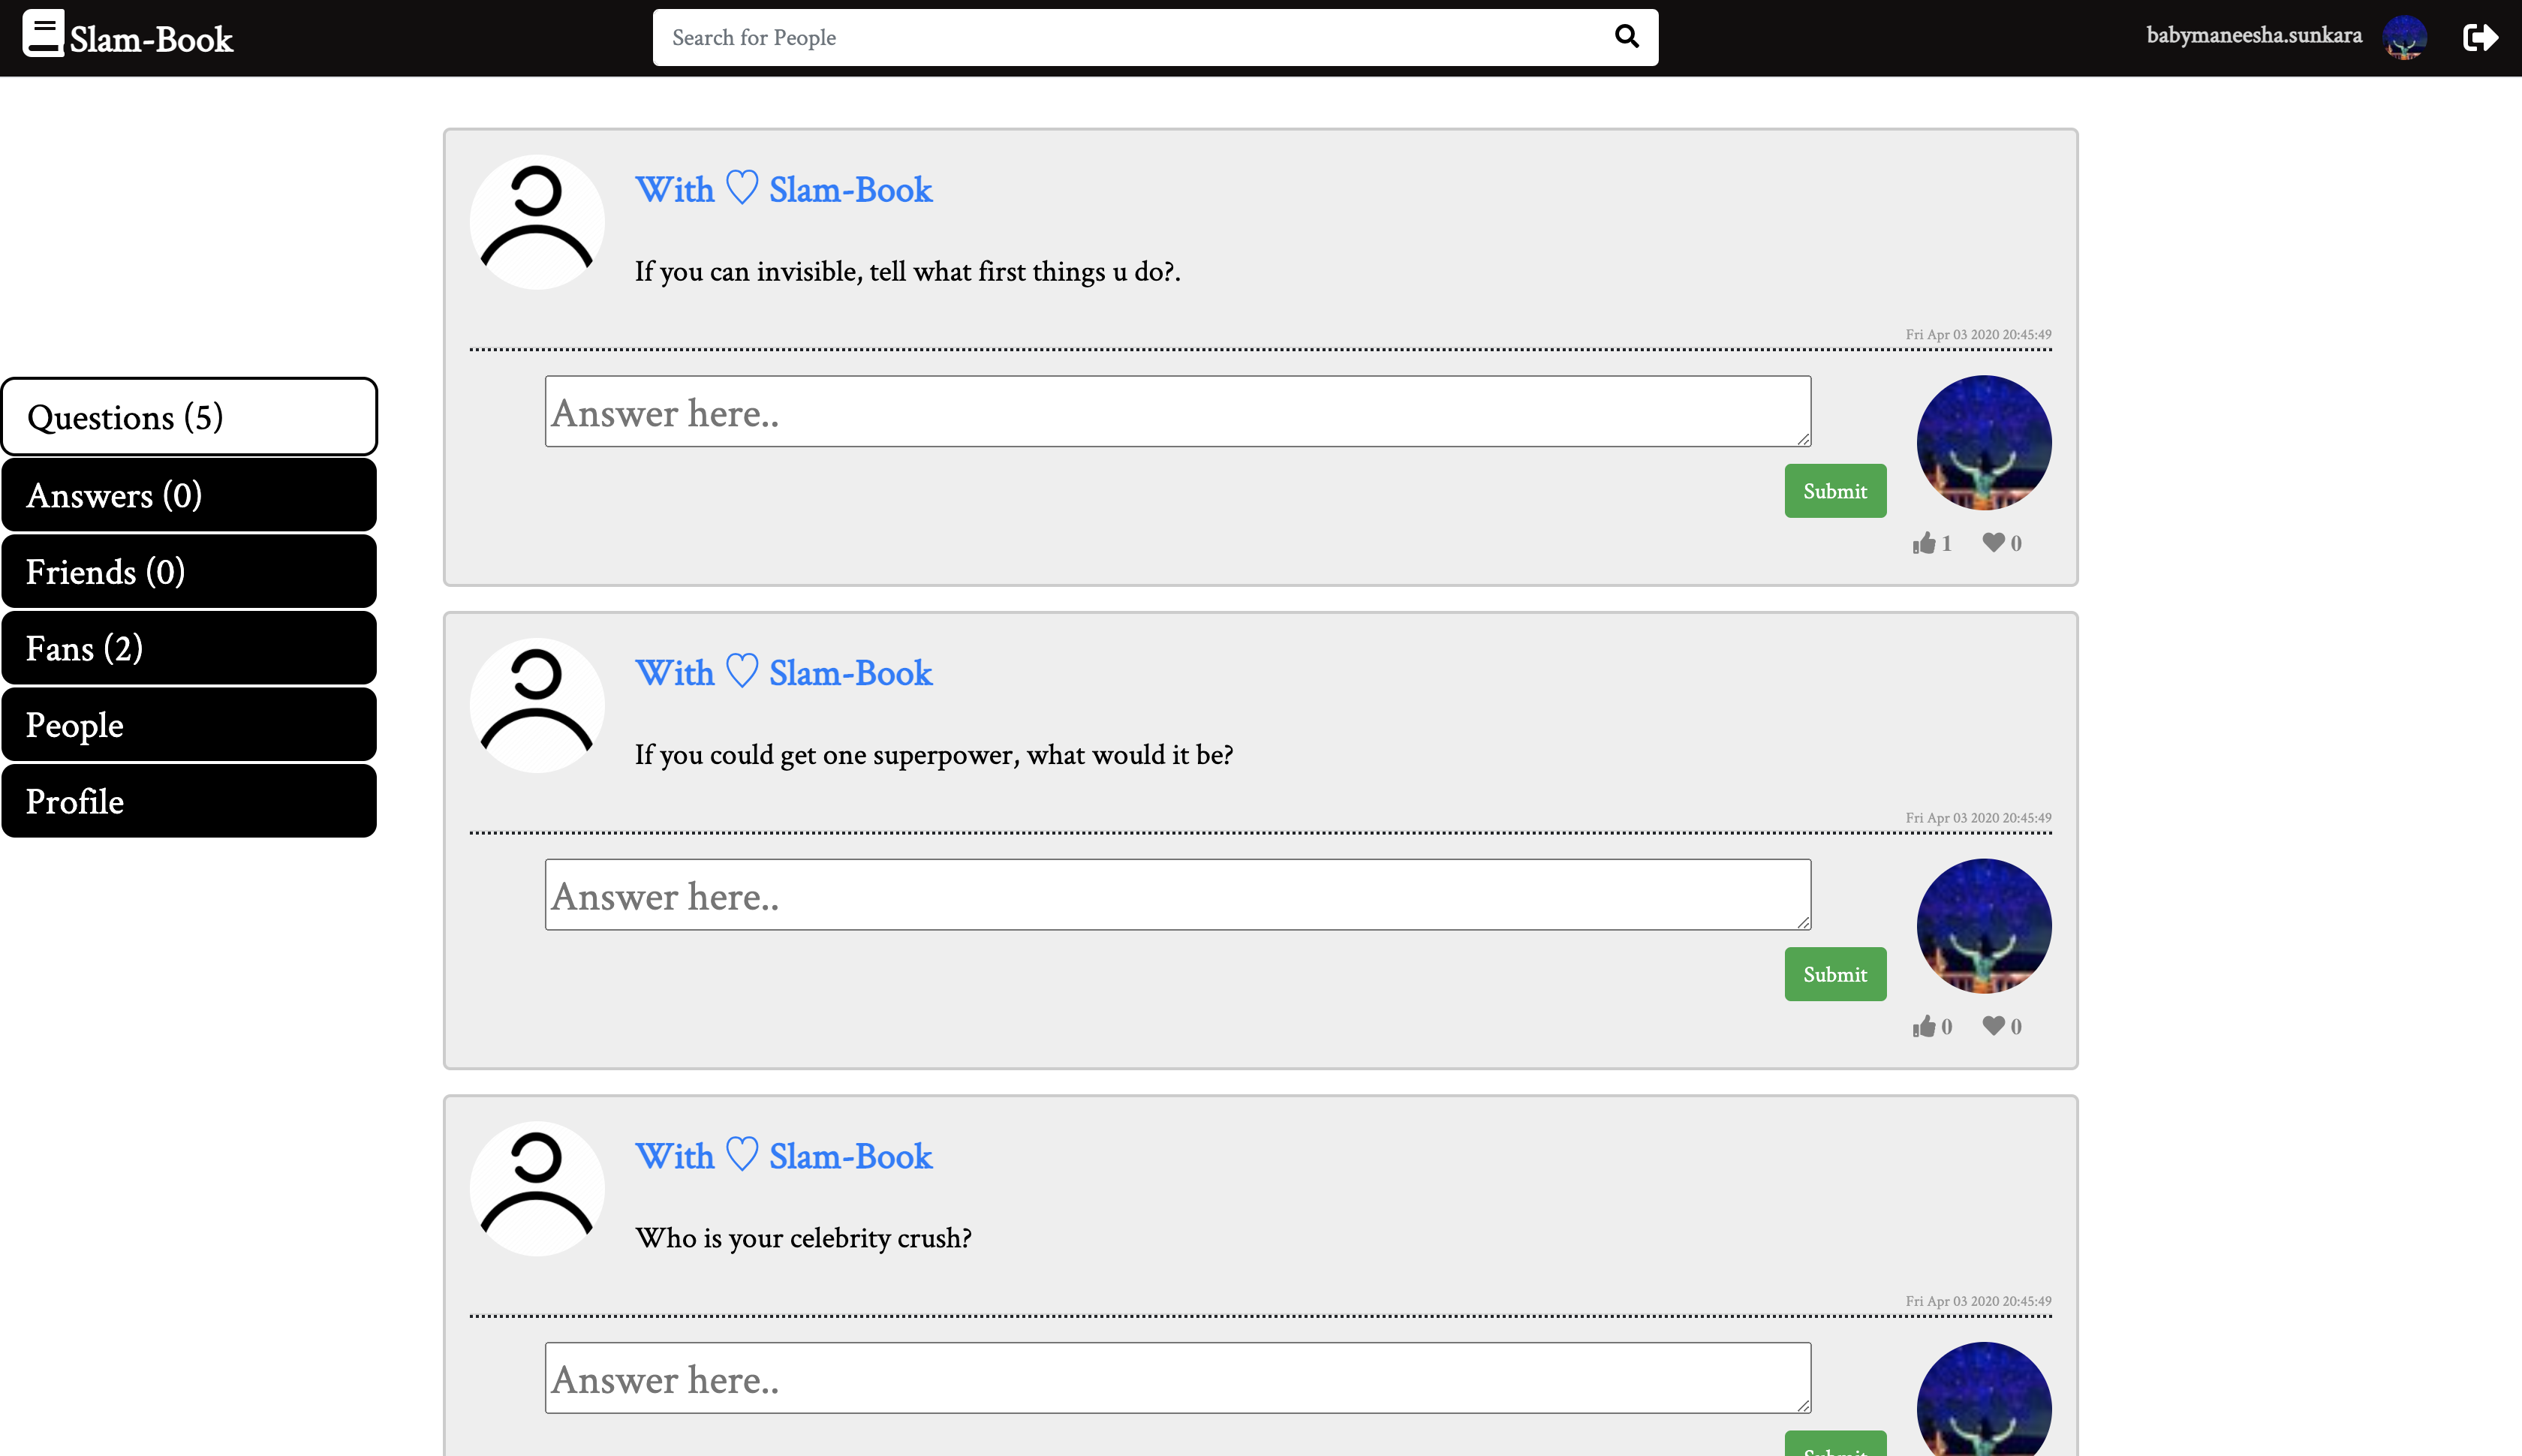This screenshot has height=1456, width=2522.
Task: Show the Fans (2) list
Action: [x=189, y=648]
